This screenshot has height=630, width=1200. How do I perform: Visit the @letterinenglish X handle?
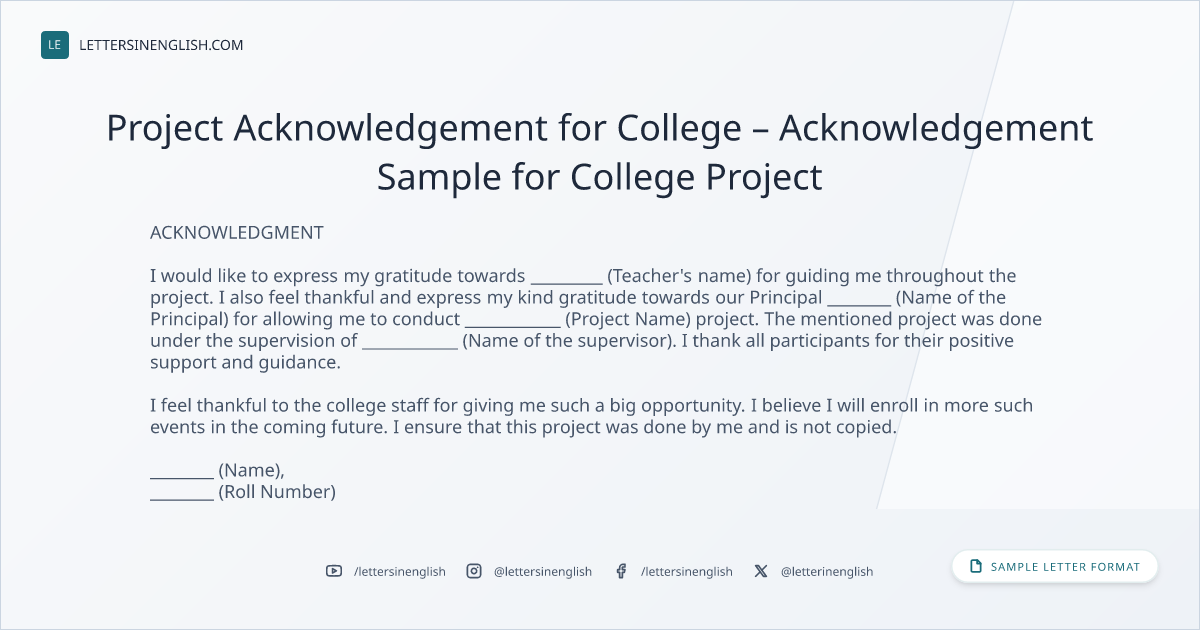click(x=827, y=571)
